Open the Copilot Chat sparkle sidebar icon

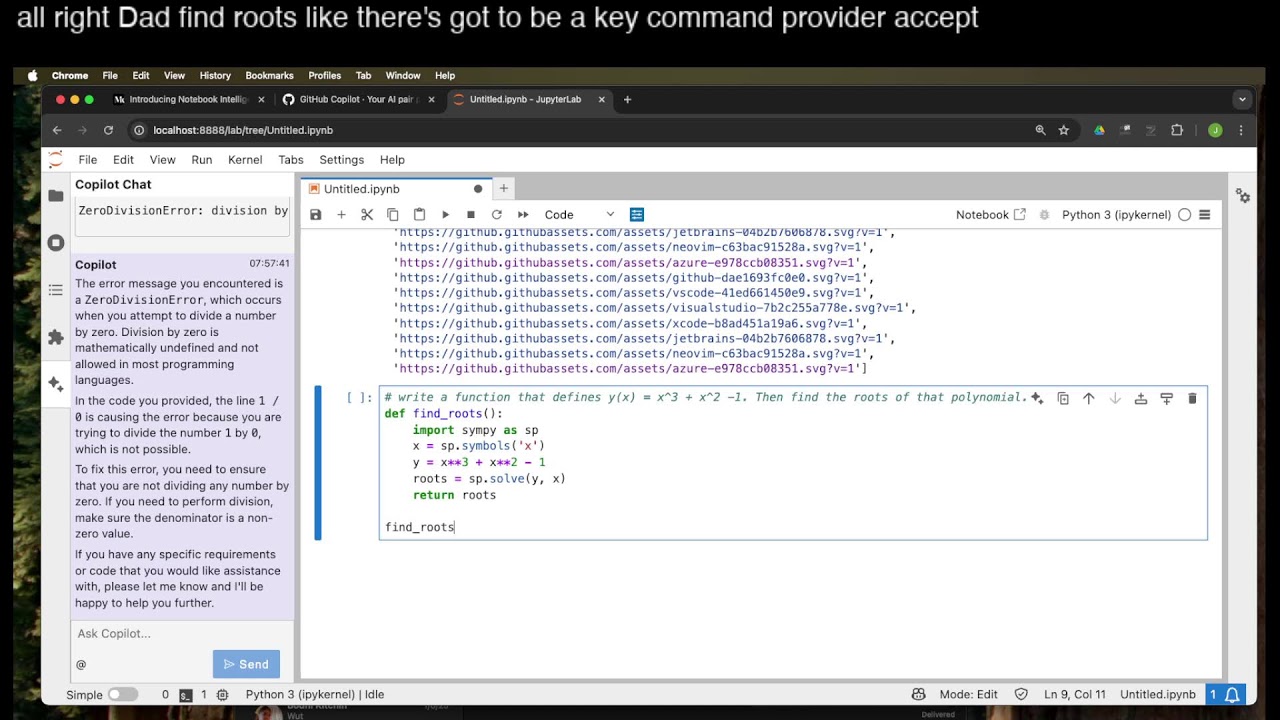tap(56, 384)
